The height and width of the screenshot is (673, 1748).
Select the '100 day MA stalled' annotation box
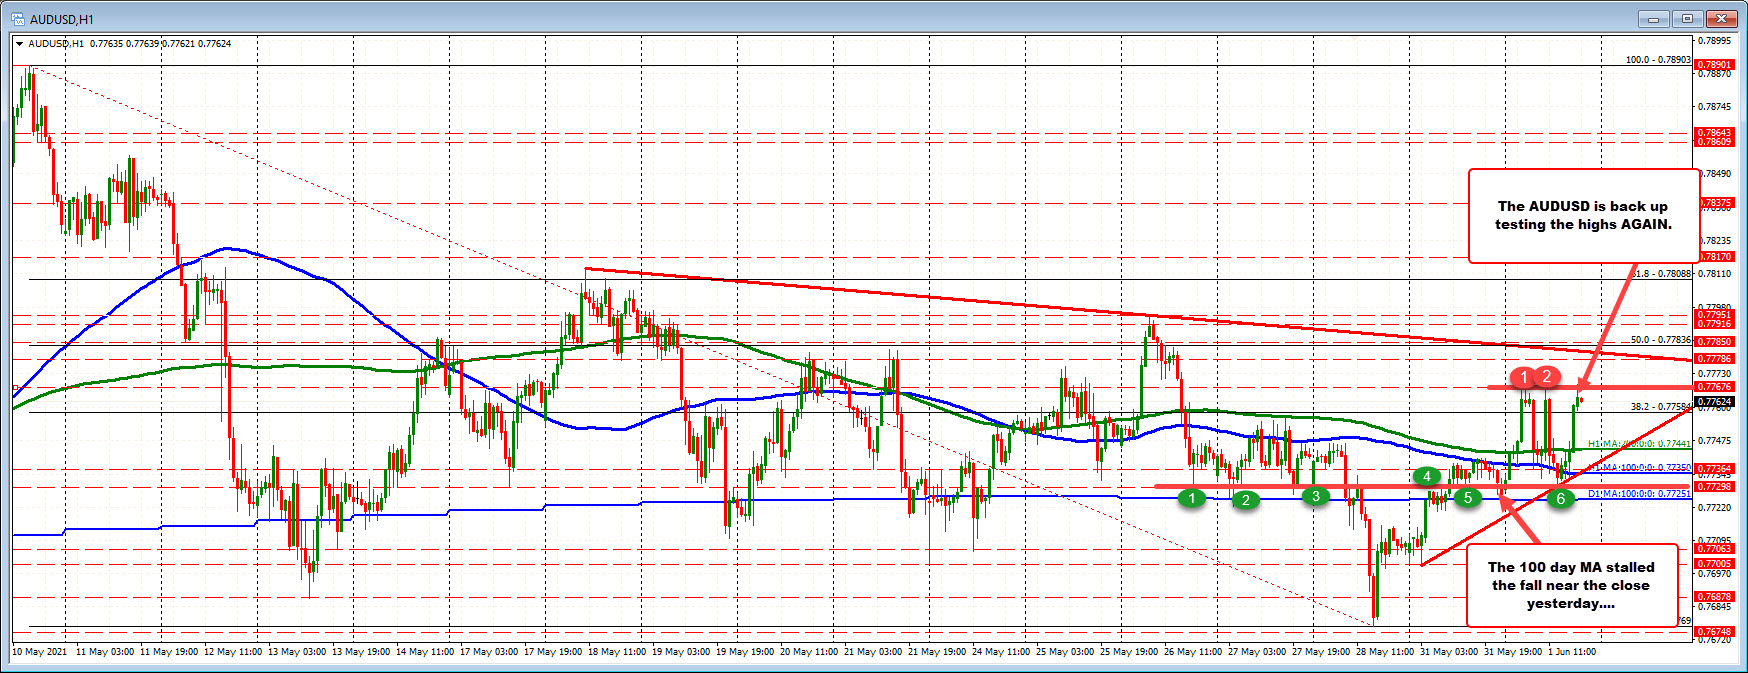pos(1570,585)
